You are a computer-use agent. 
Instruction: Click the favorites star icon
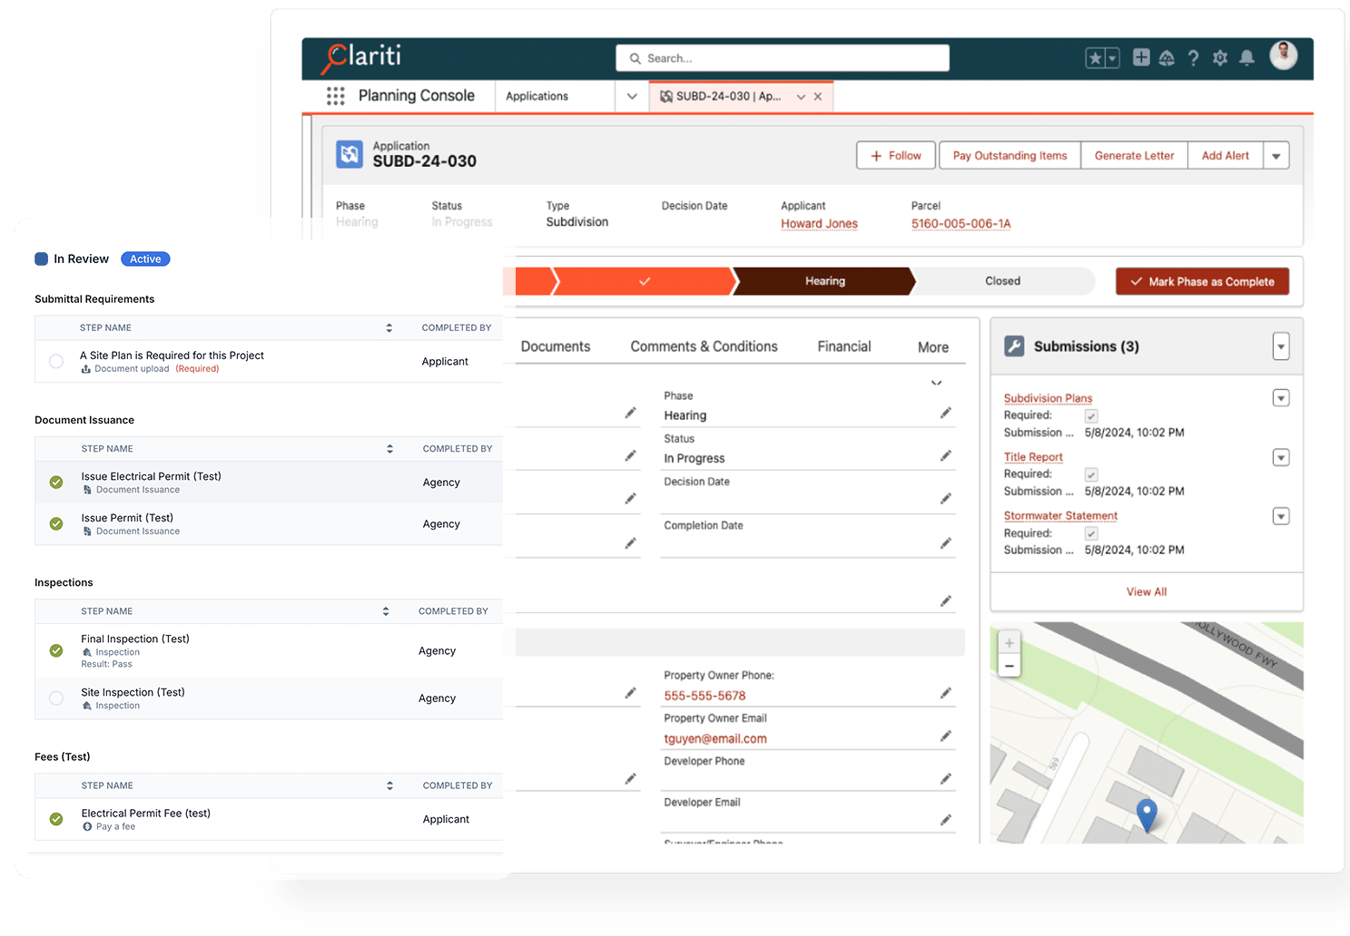tap(1097, 58)
